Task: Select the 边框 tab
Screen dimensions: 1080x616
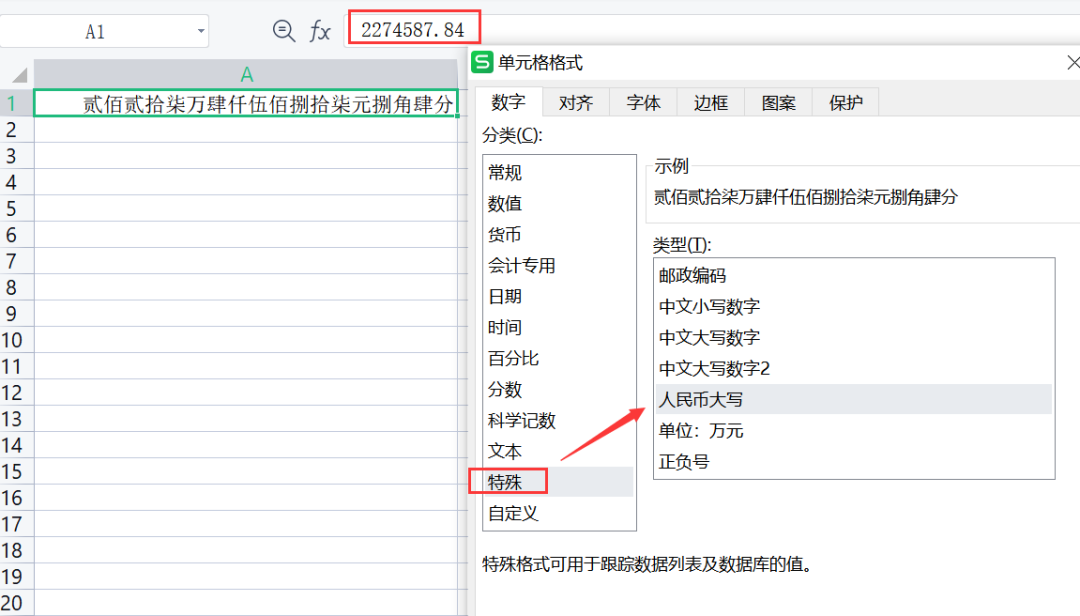Action: [x=711, y=103]
